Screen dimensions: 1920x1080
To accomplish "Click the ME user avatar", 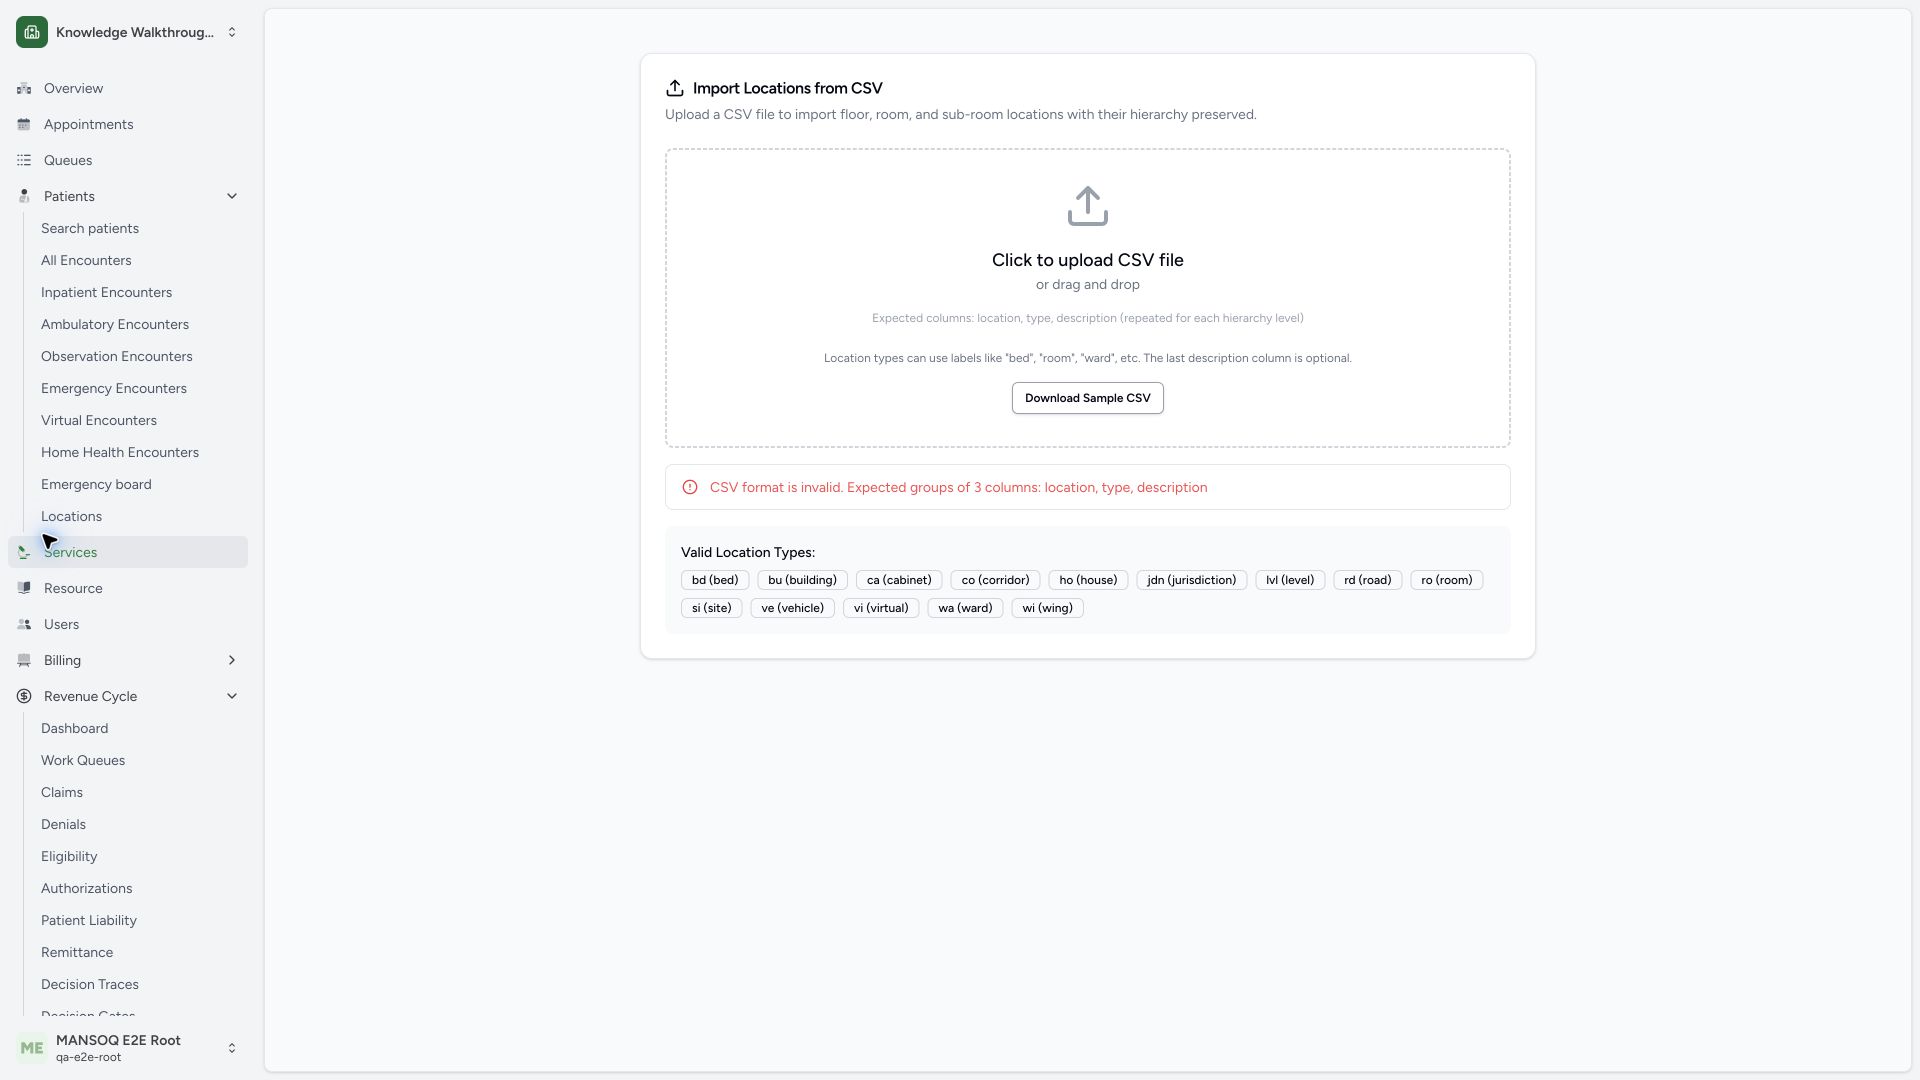I will [32, 1048].
